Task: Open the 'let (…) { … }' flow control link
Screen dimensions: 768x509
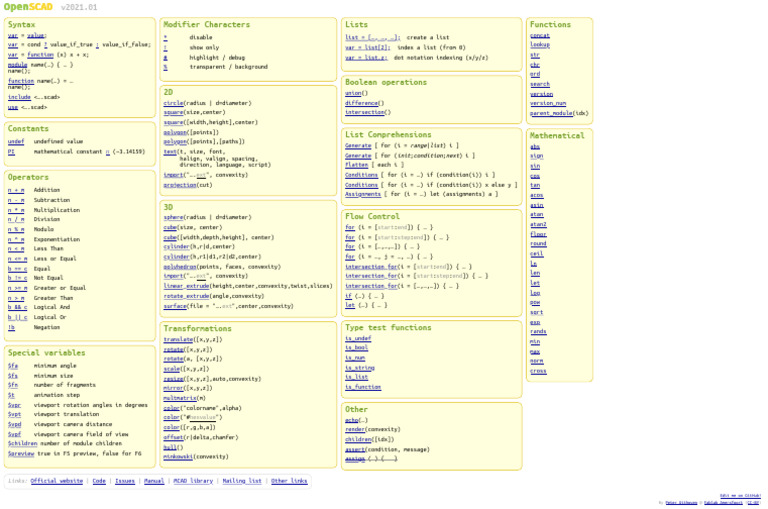Action: (x=350, y=305)
